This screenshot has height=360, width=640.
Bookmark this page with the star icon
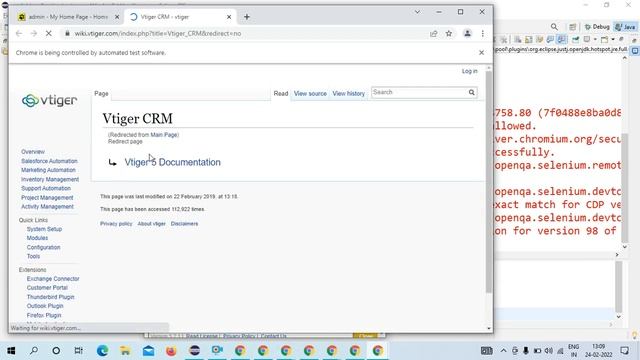(449, 33)
